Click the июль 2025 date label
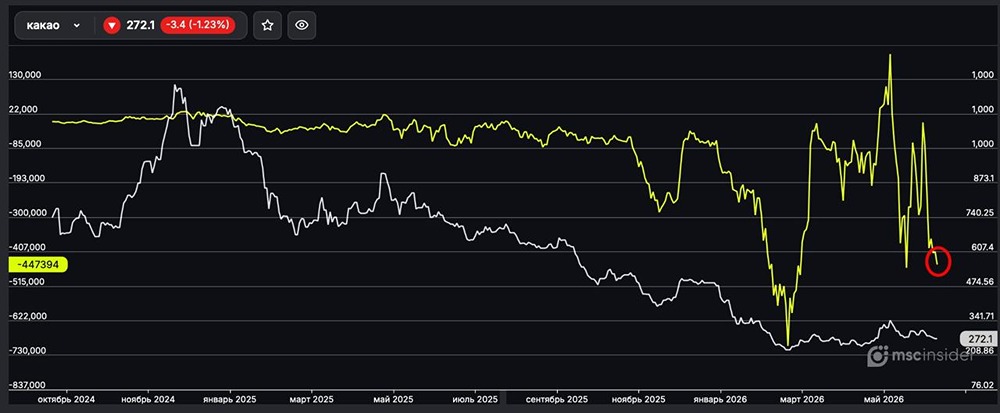 474,400
